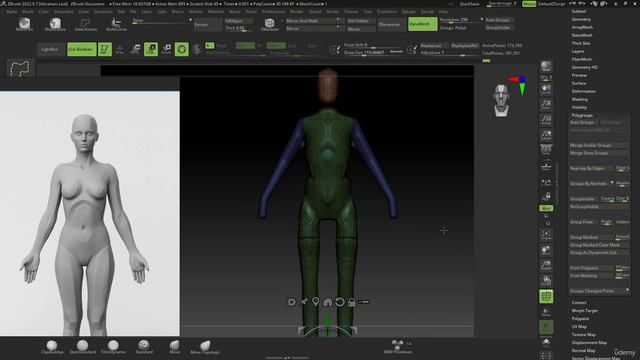
Task: Click the gizmo home reset icon
Action: (x=327, y=302)
